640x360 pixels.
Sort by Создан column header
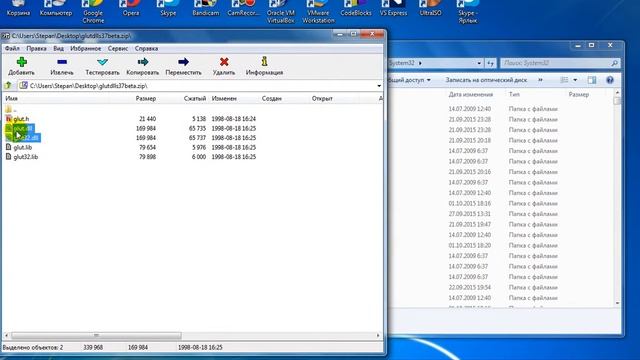272,98
